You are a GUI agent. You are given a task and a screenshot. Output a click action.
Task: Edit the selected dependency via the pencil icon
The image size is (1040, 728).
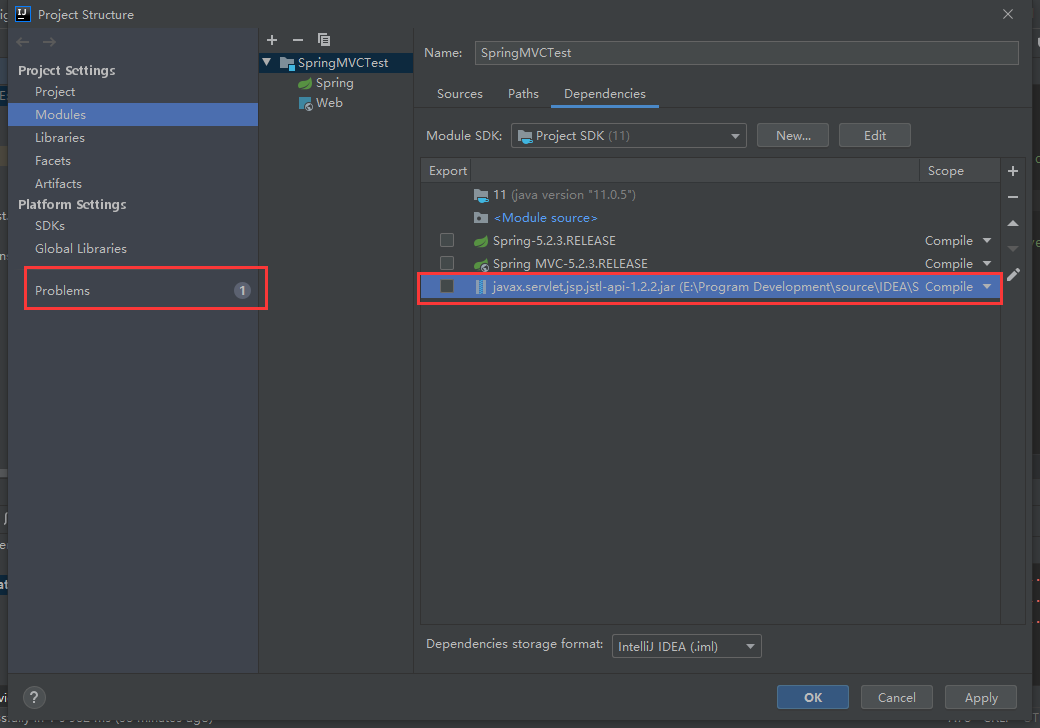(1012, 273)
